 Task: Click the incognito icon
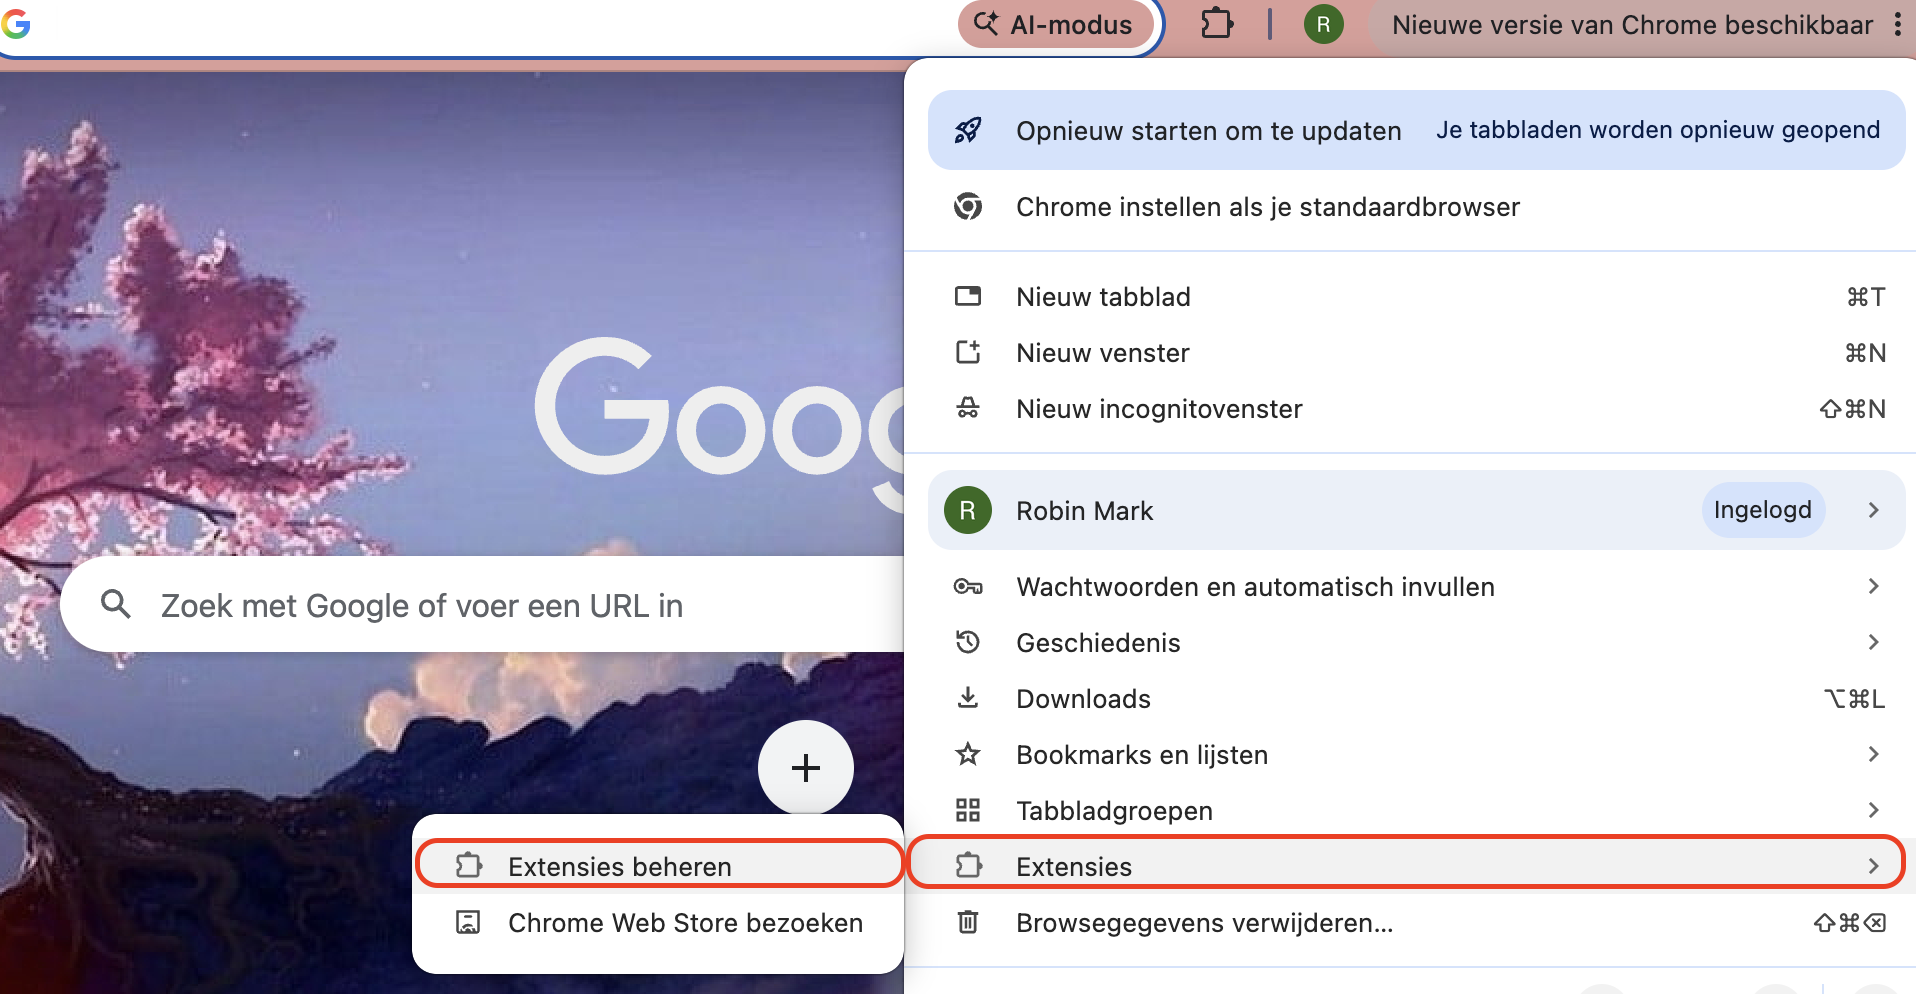[x=968, y=408]
